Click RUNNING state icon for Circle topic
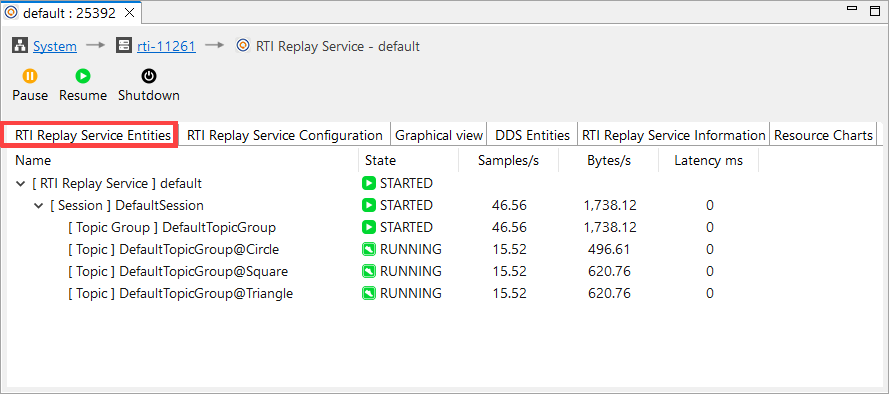 [x=369, y=249]
